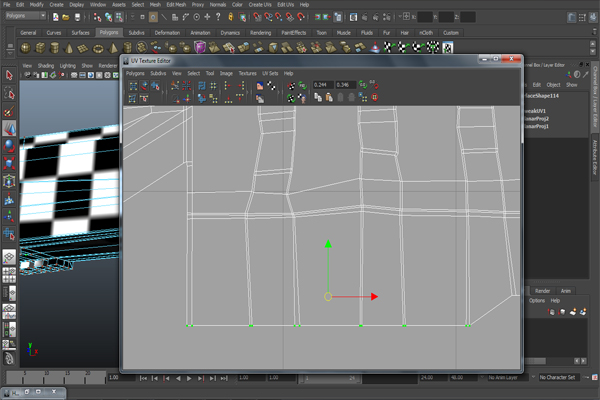The height and width of the screenshot is (400, 600).
Task: Toggle snap to curves magnet icon
Action: click(268, 17)
